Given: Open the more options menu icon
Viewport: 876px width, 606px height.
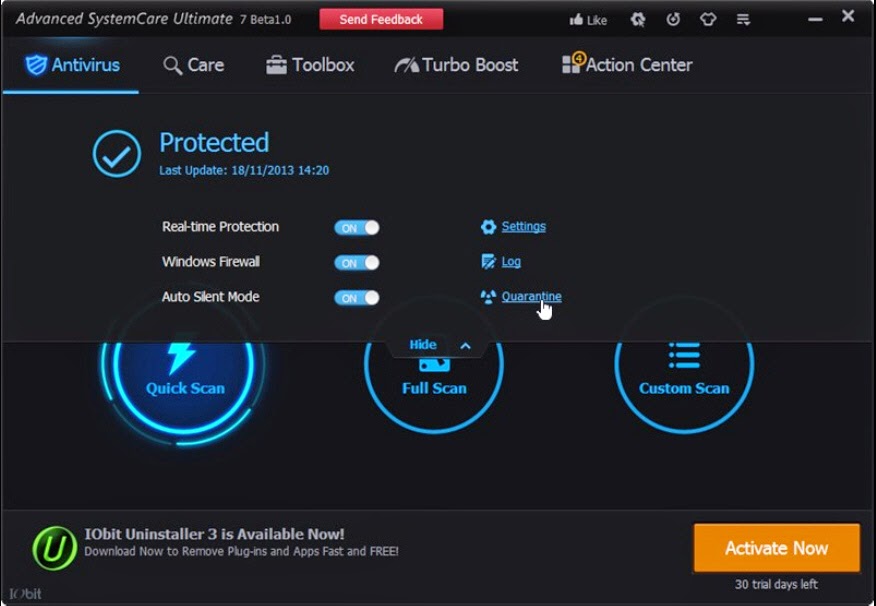Looking at the screenshot, I should 743,20.
